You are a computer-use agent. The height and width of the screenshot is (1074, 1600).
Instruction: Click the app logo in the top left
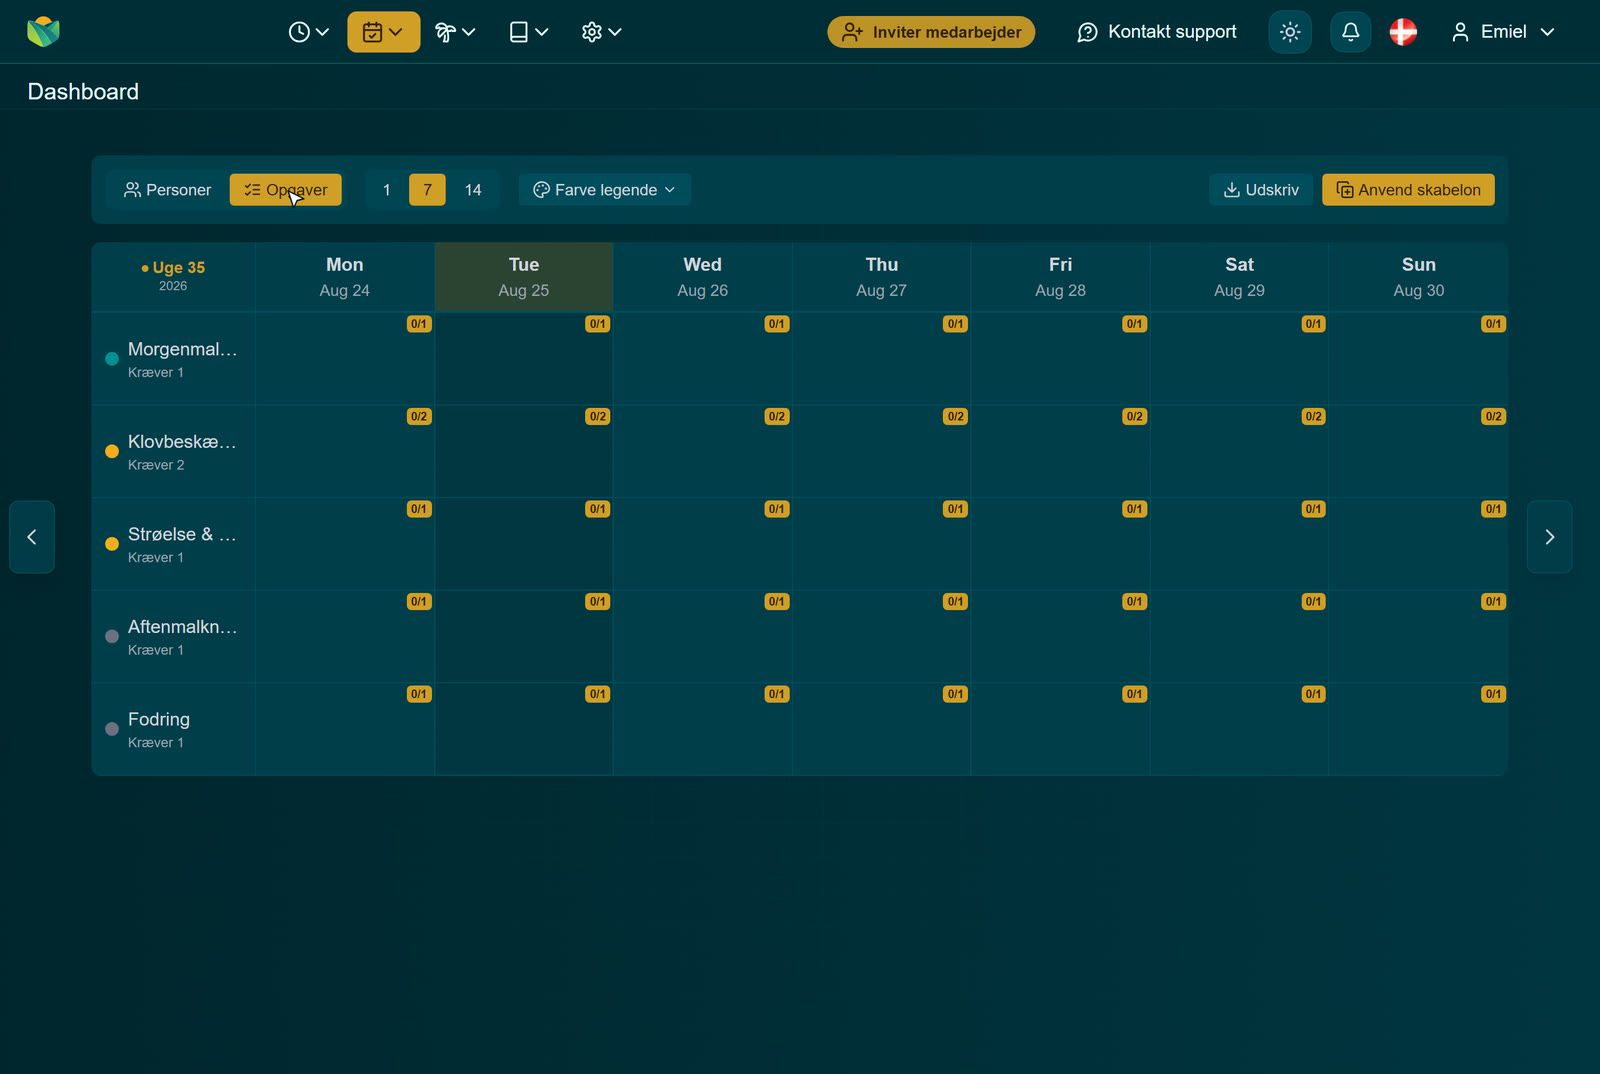43,32
